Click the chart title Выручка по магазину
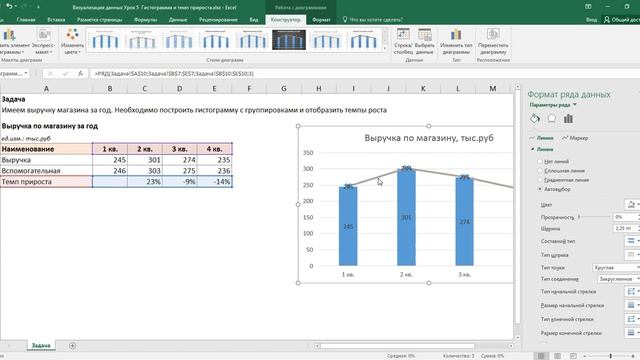The width and height of the screenshot is (640, 360). [x=429, y=138]
